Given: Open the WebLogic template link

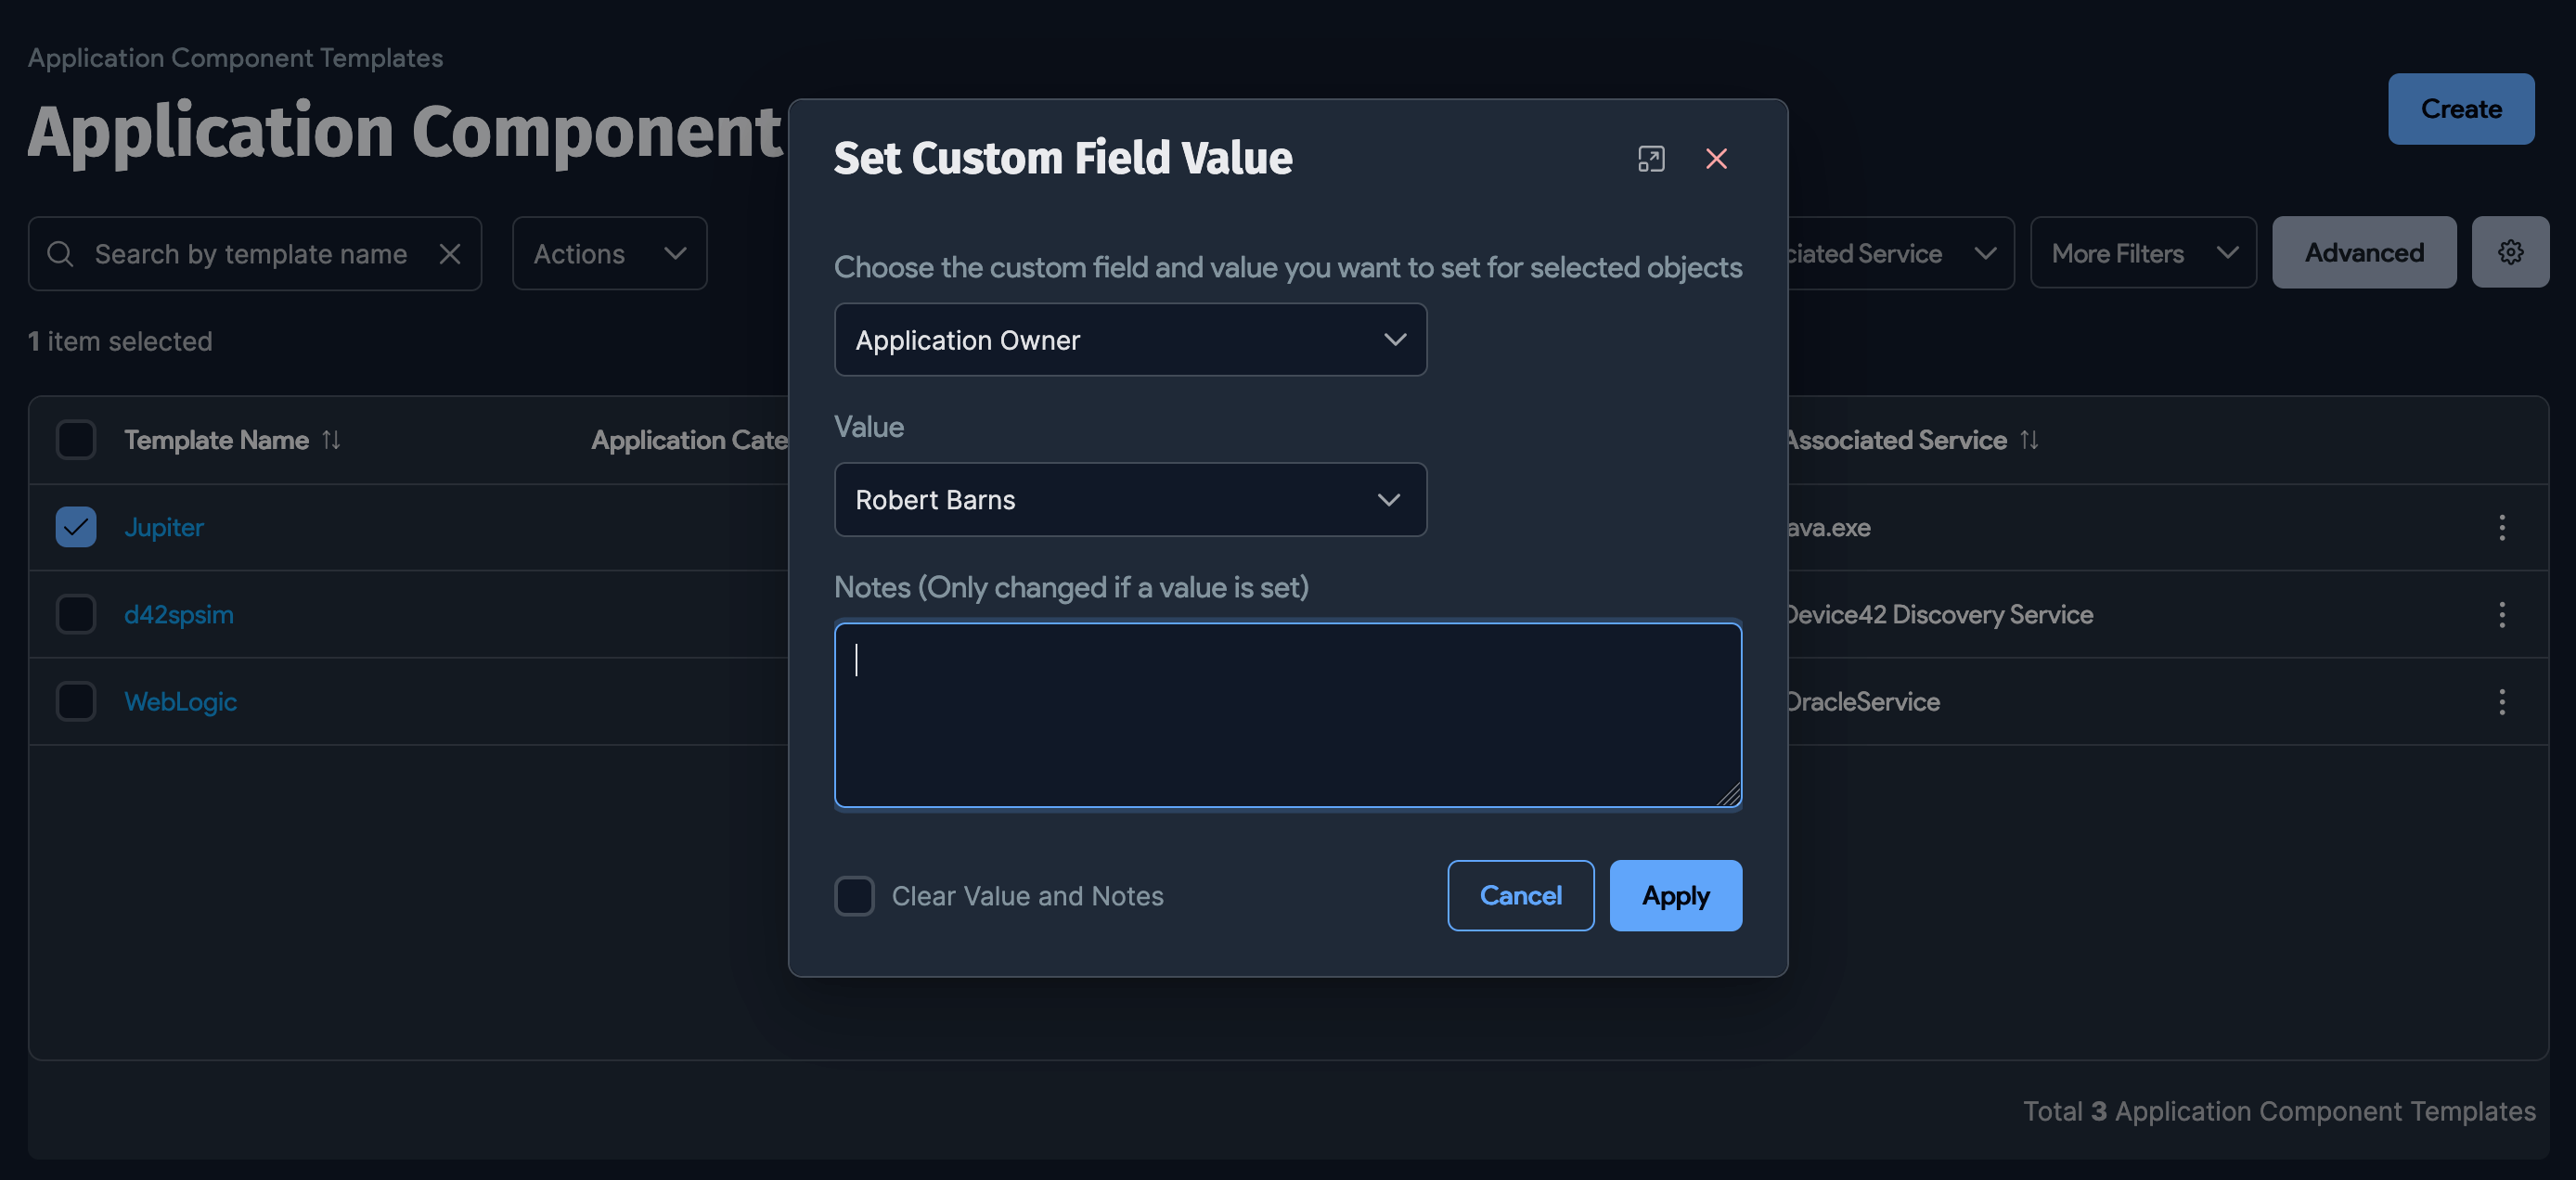Looking at the screenshot, I should pyautogui.click(x=180, y=701).
